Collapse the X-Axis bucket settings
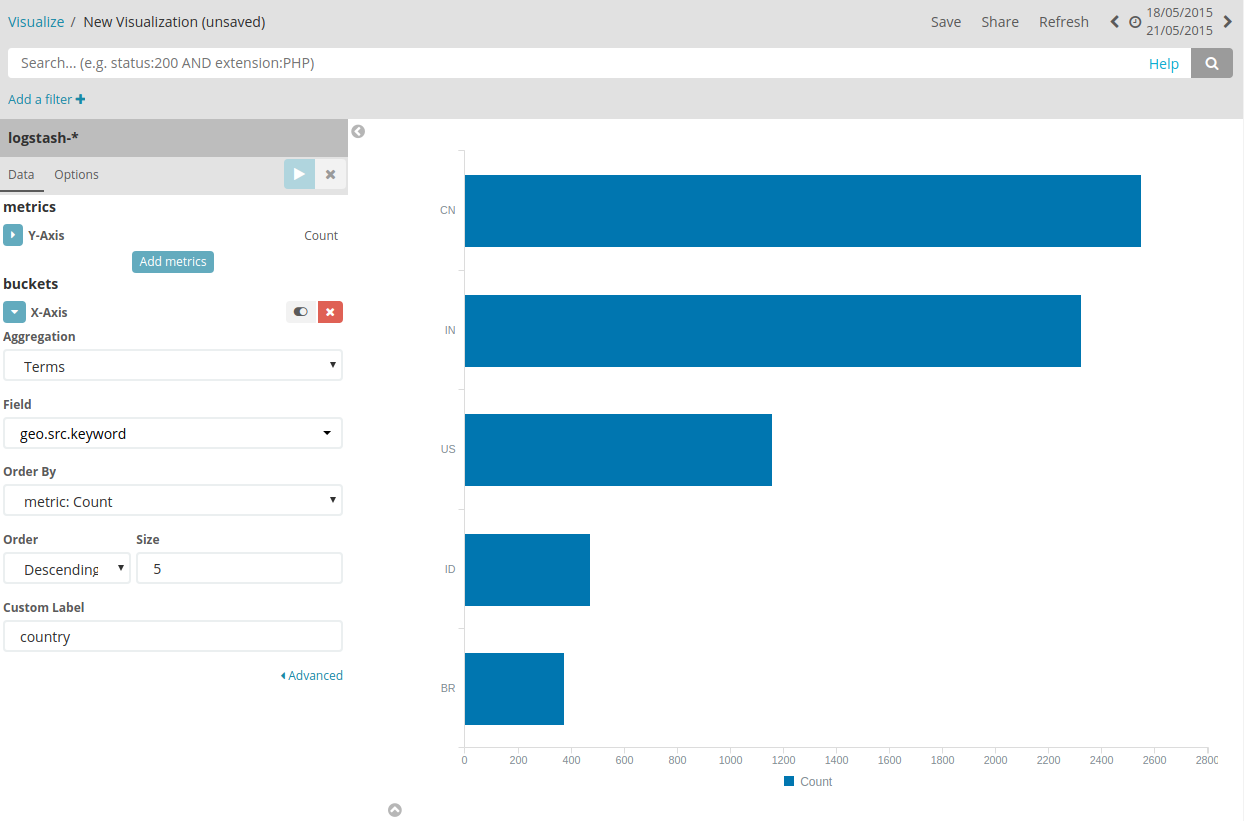Image resolution: width=1244 pixels, height=821 pixels. pos(14,312)
